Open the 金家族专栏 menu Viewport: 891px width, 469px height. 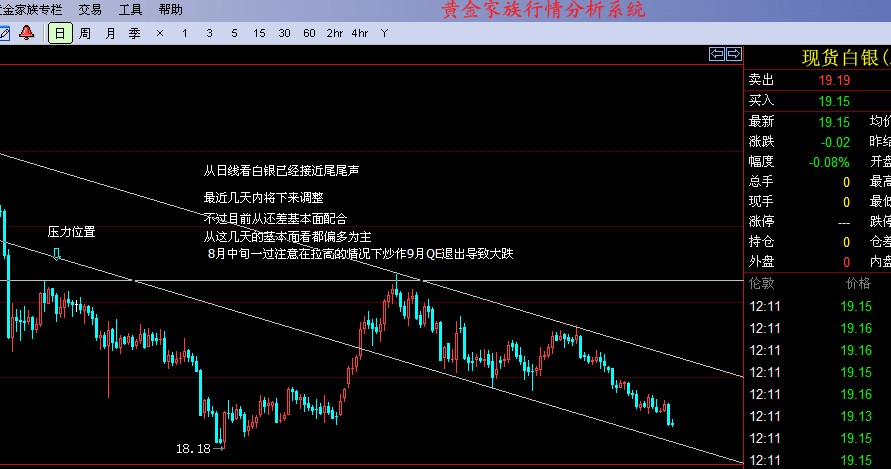(x=31, y=10)
